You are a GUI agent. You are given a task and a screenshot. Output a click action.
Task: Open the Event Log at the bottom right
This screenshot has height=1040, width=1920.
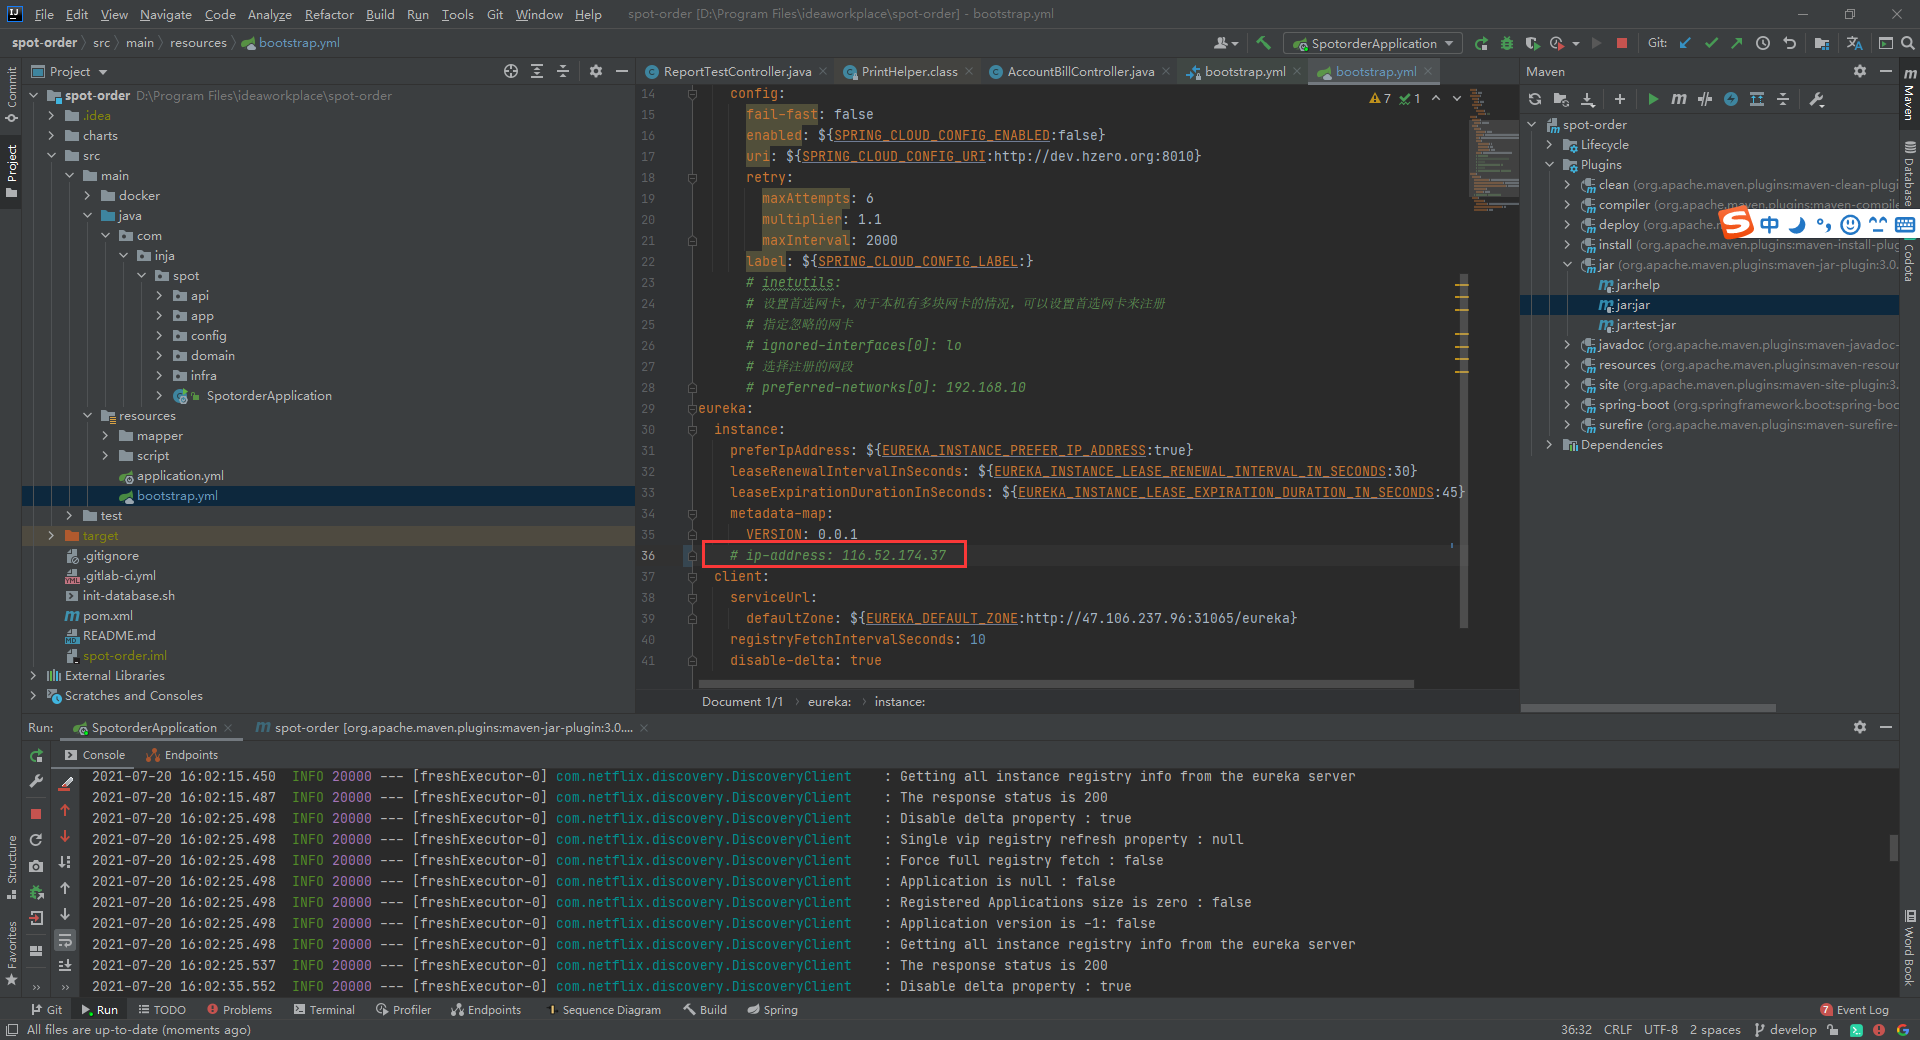click(1854, 1010)
